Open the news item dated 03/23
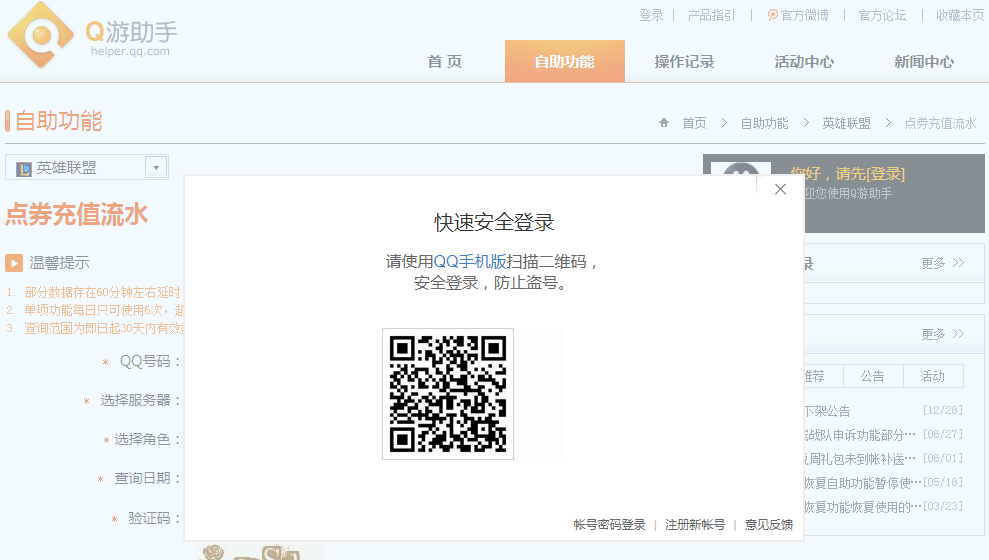Screen dimensions: 989x560 click(863, 507)
